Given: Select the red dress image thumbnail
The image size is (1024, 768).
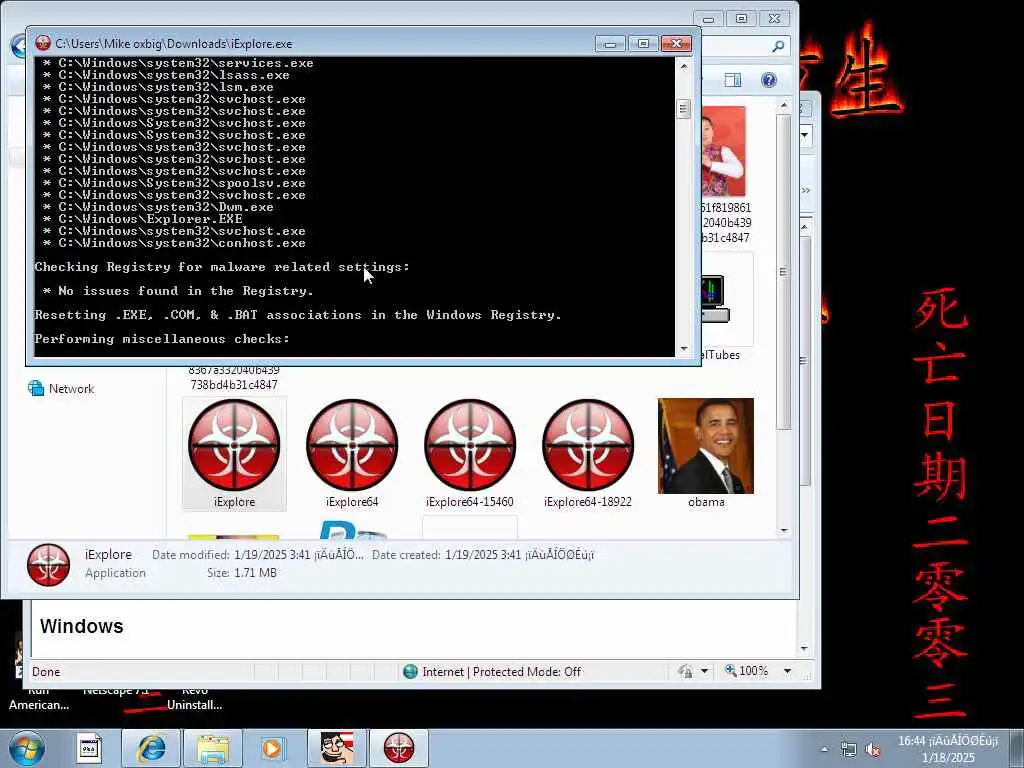Looking at the screenshot, I should 724,152.
